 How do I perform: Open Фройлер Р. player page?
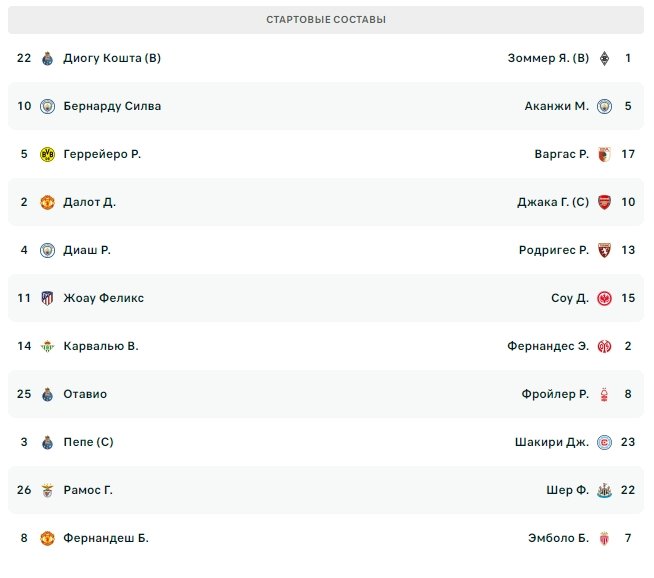point(555,394)
